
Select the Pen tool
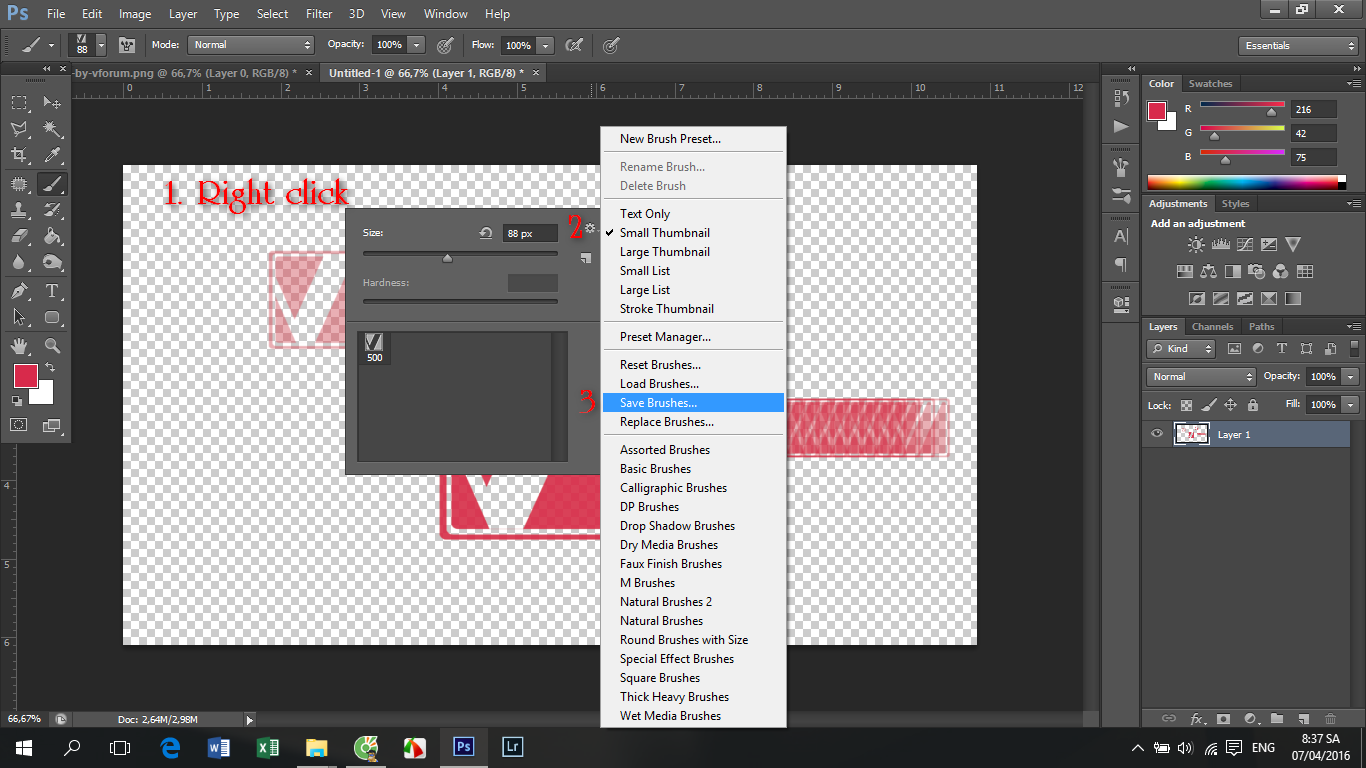click(19, 291)
